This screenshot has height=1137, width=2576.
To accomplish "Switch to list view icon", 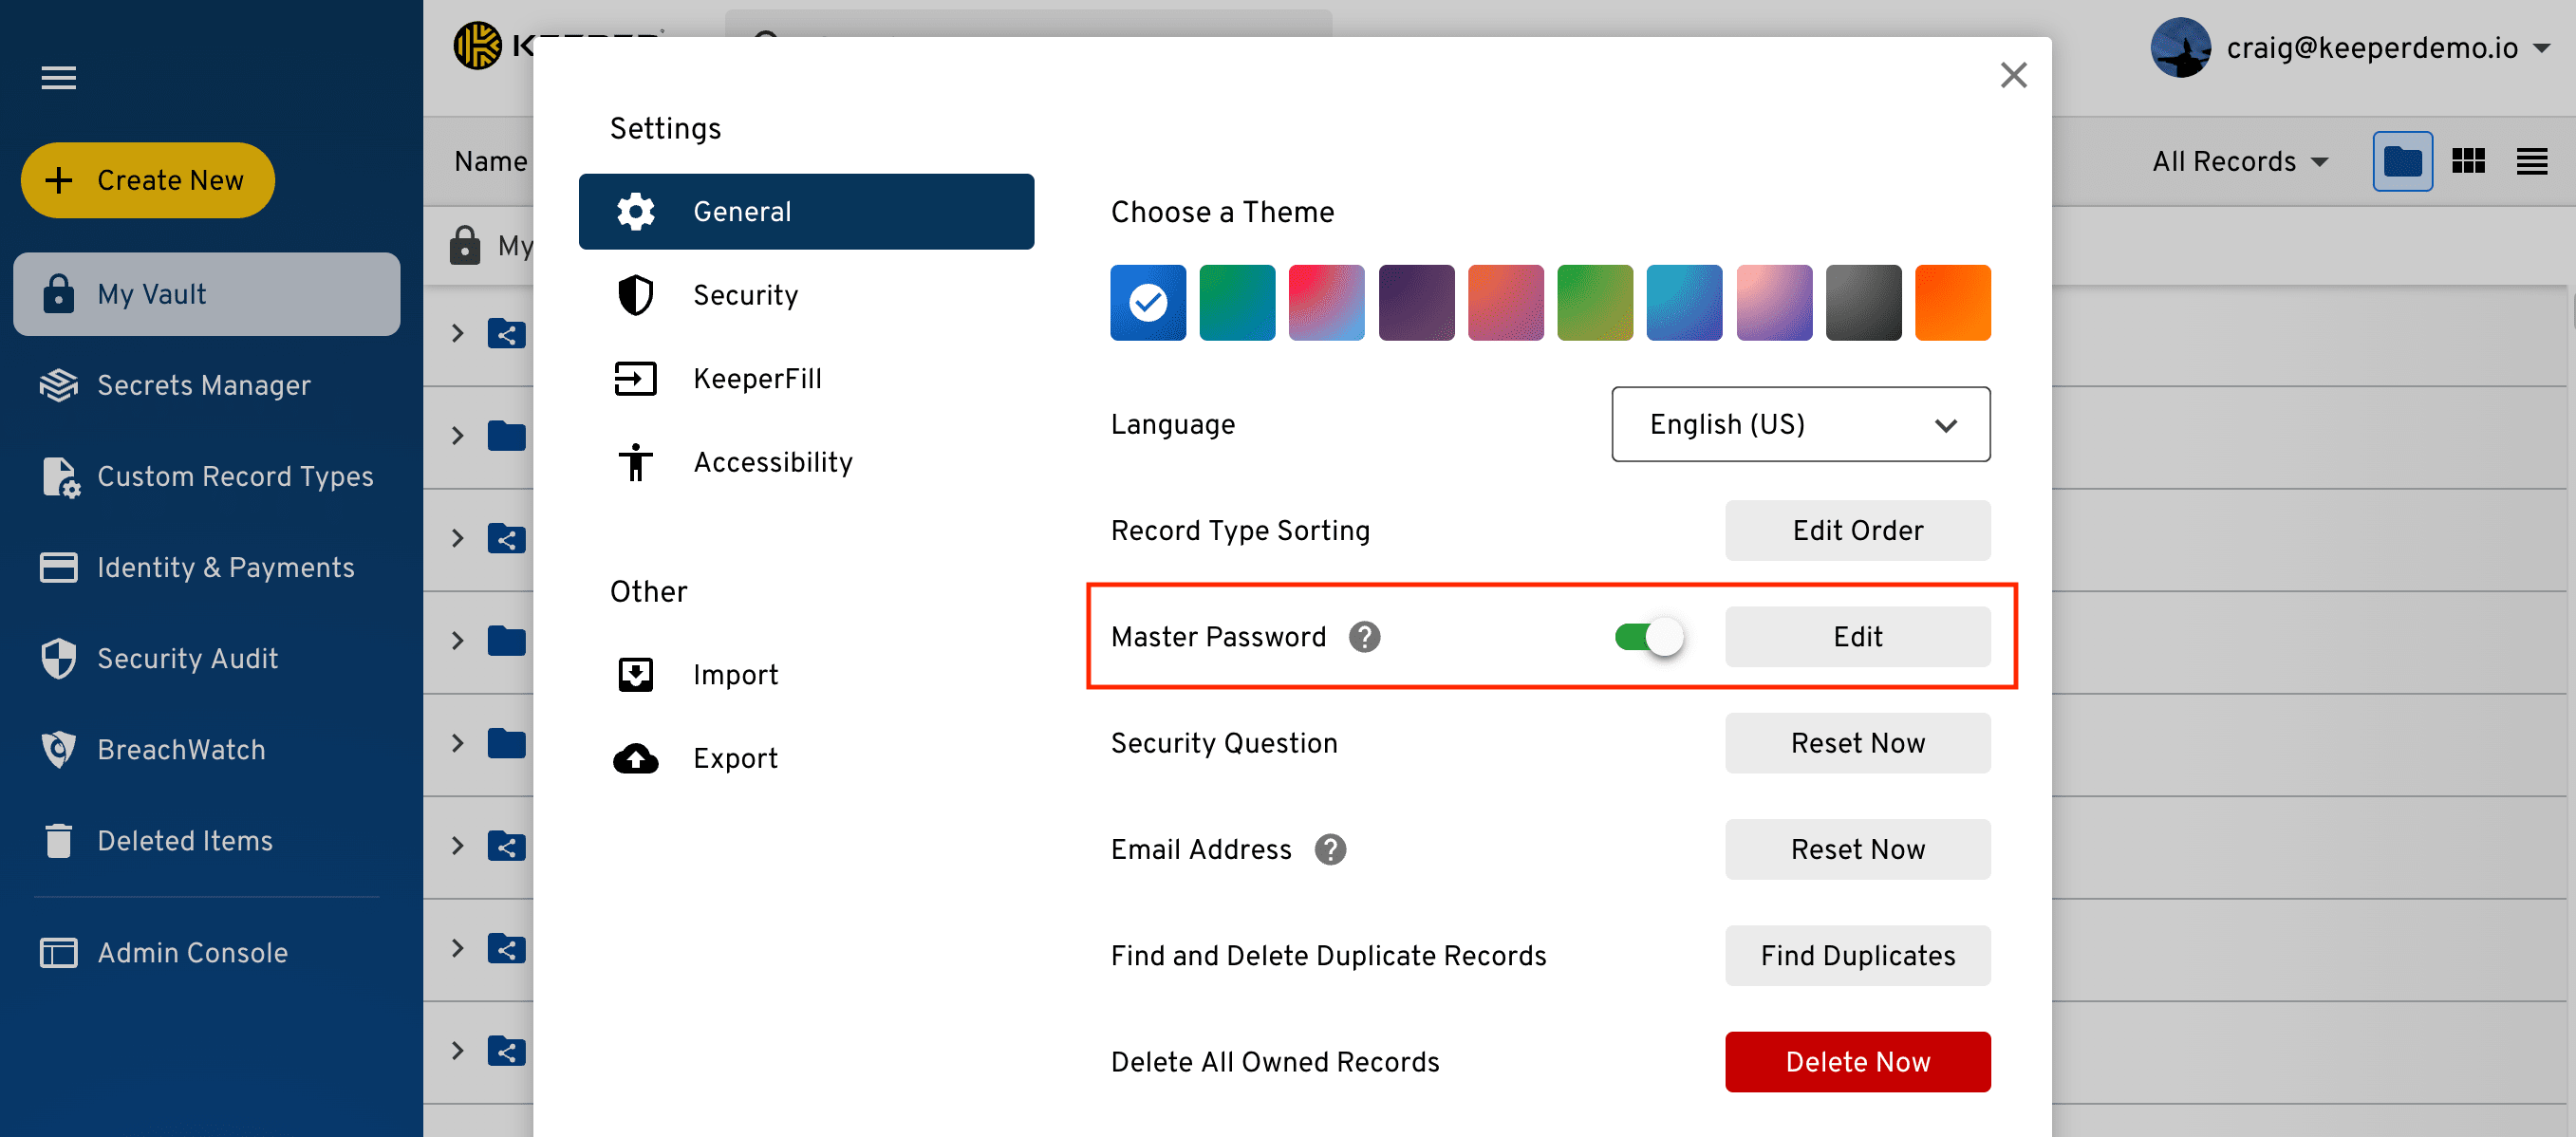I will (x=2531, y=161).
